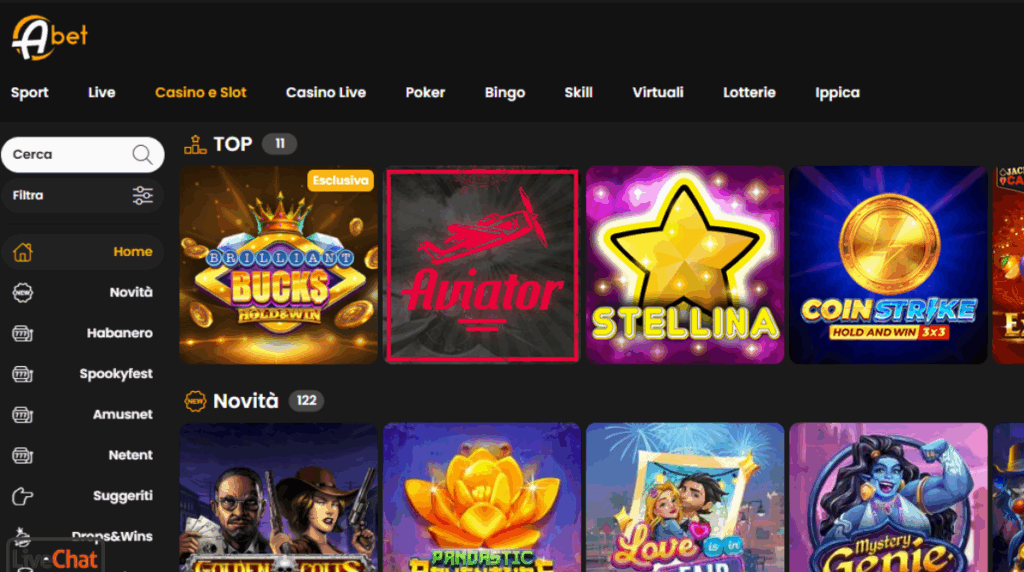Viewport: 1024px width, 572px height.
Task: Click the Suggeriti thumbs-up icon
Action: pos(23,496)
